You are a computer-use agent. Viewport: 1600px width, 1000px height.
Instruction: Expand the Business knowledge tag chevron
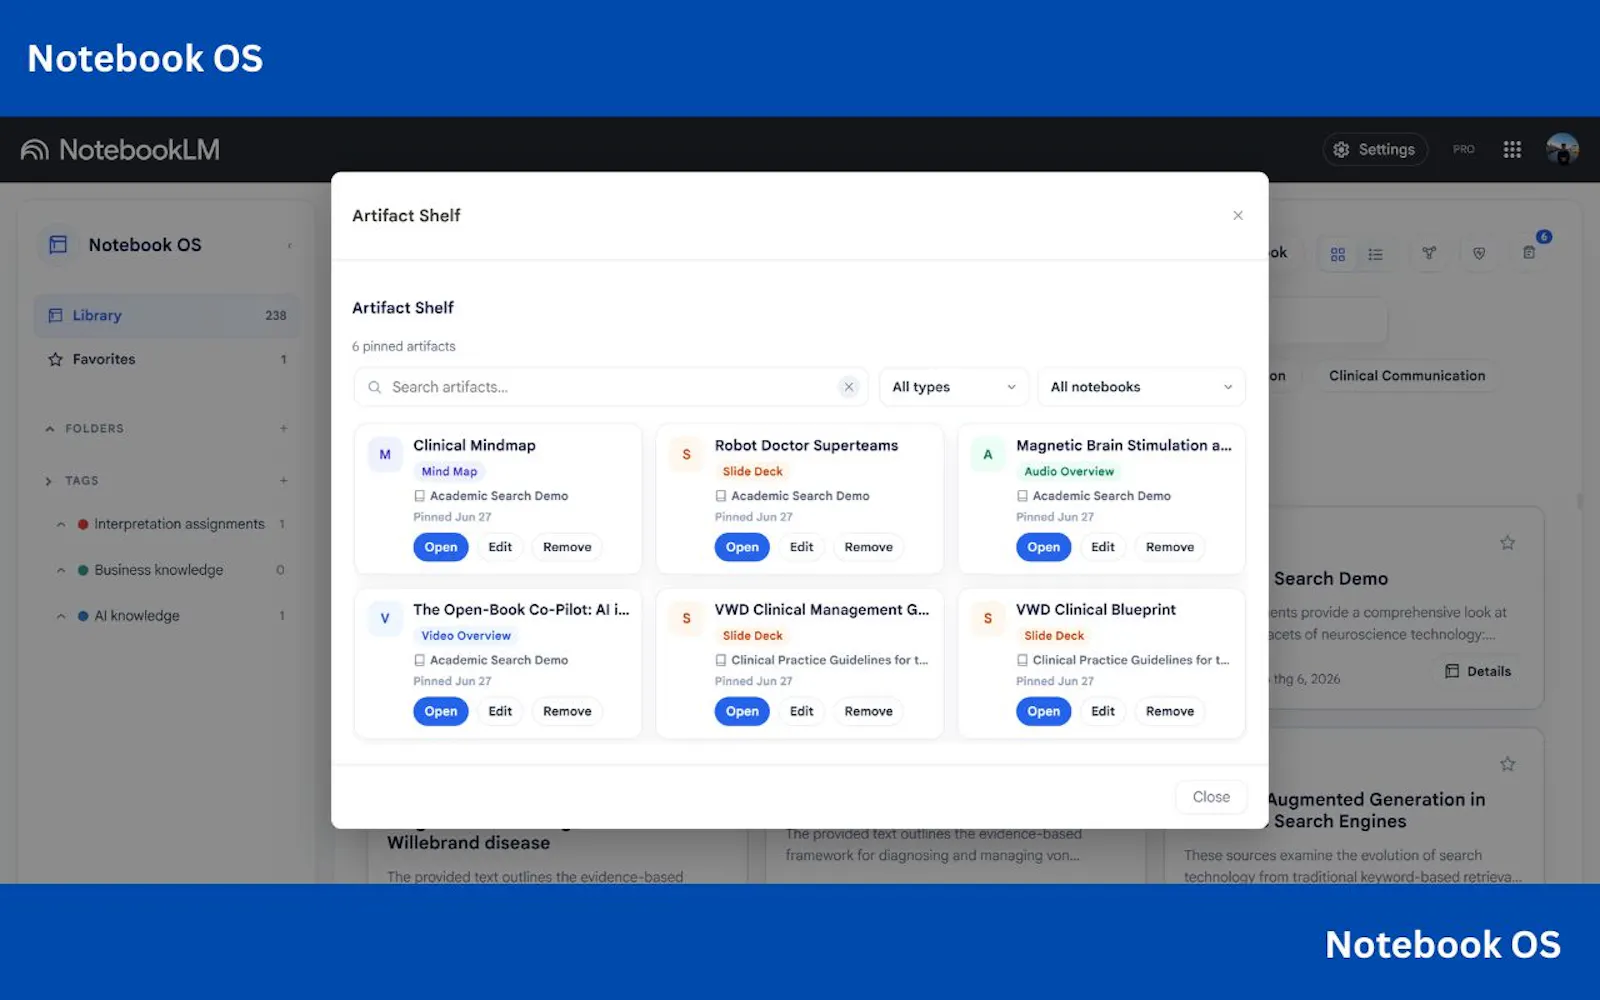61,571
